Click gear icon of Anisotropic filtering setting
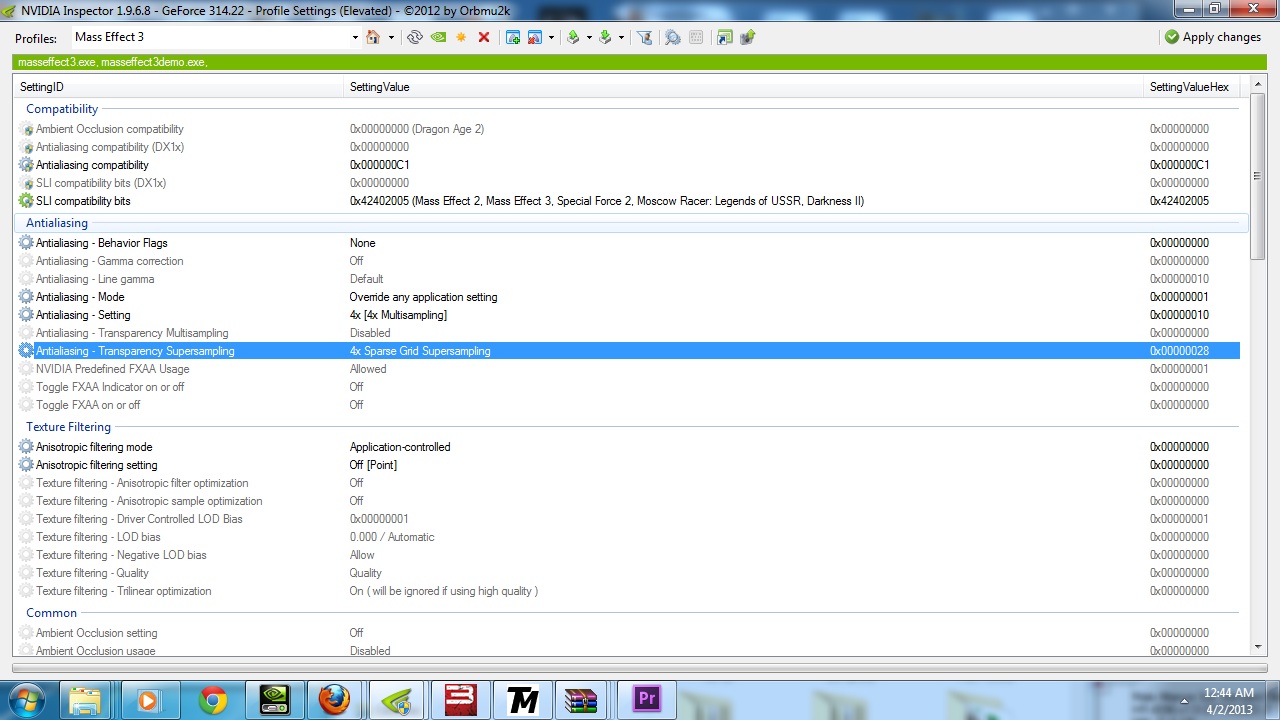The width and height of the screenshot is (1280, 720). (x=26, y=465)
